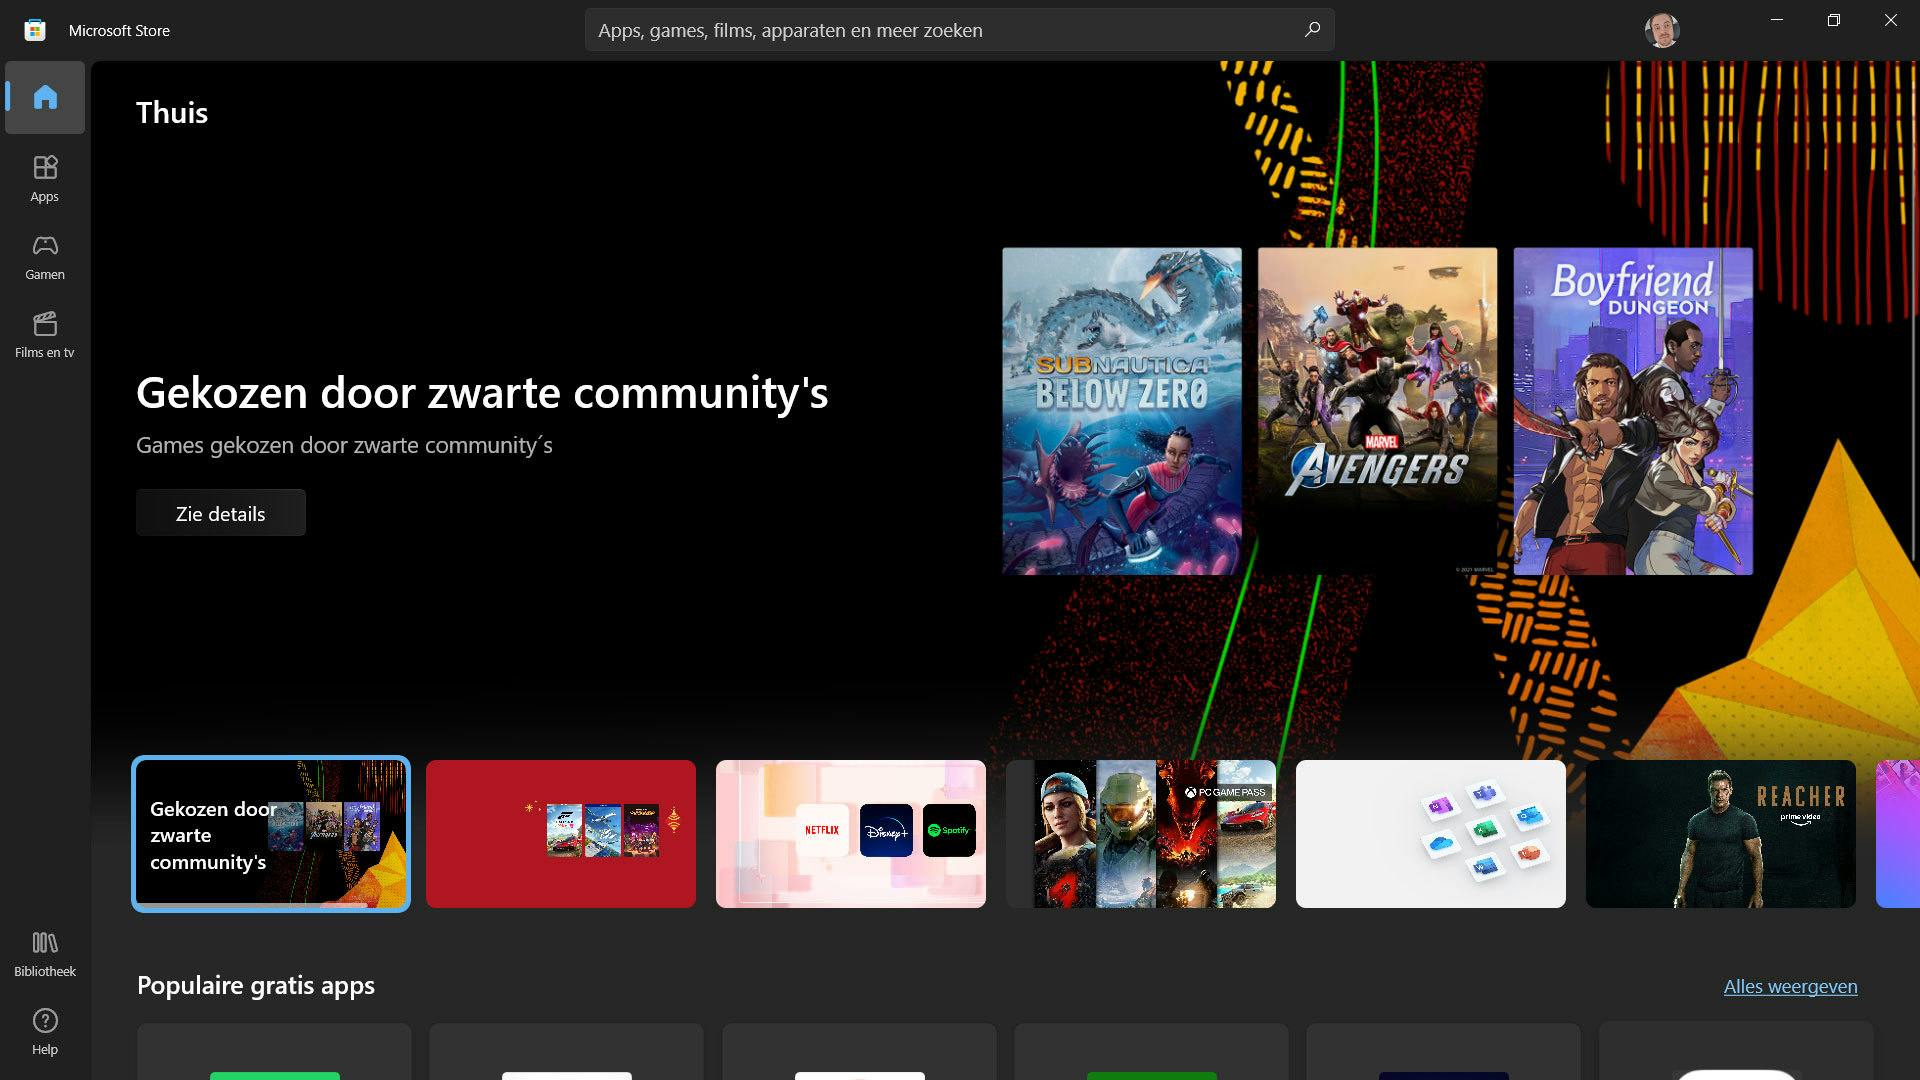The image size is (1920, 1080).
Task: Open the Home (Thuis) sidebar icon
Action: (x=45, y=97)
